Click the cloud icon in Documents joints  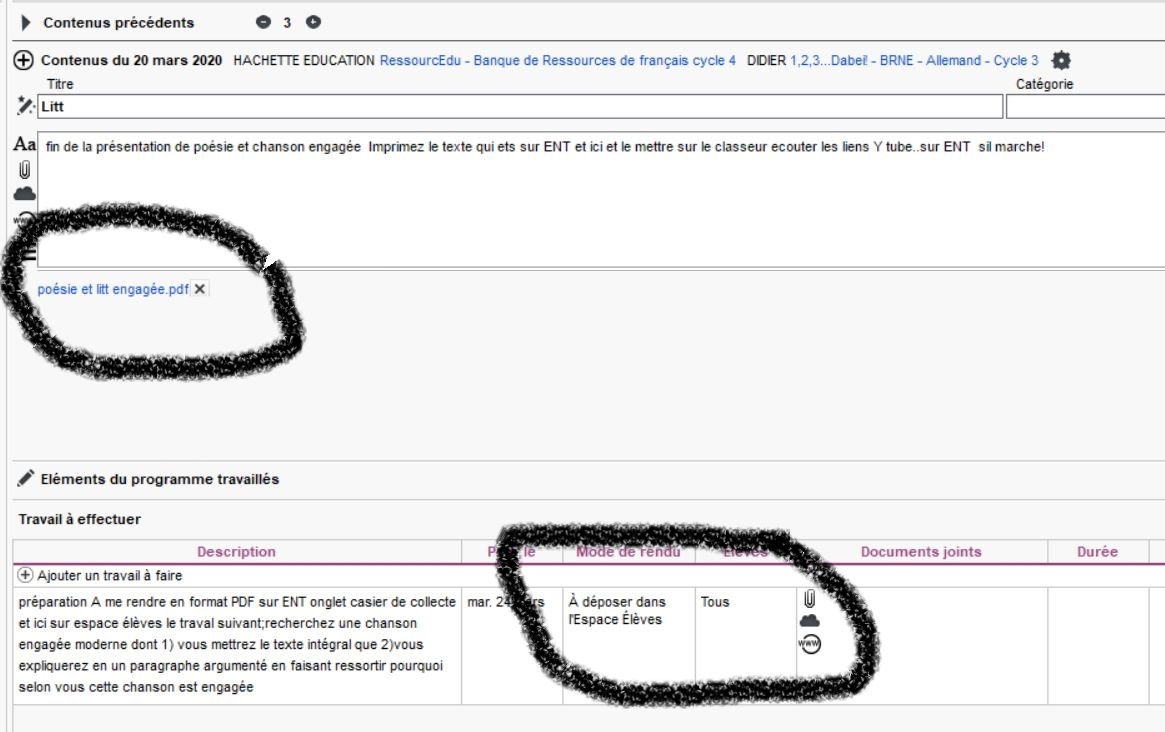809,622
